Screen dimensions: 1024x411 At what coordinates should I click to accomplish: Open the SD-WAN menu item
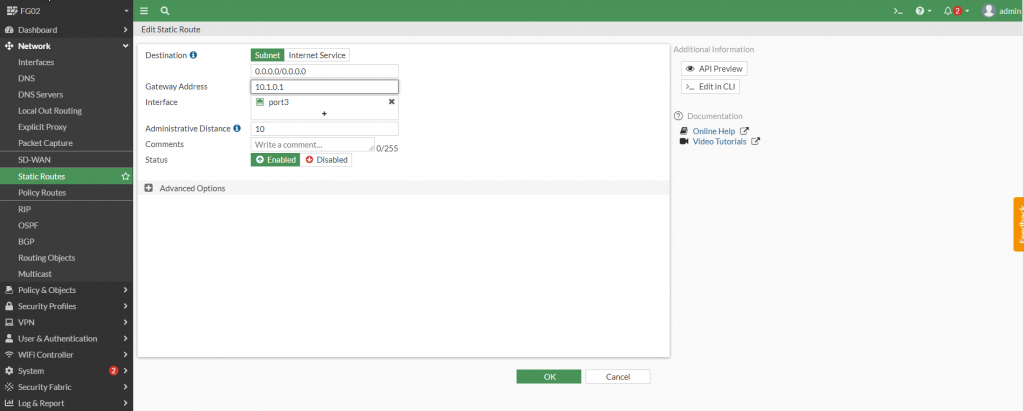click(35, 160)
